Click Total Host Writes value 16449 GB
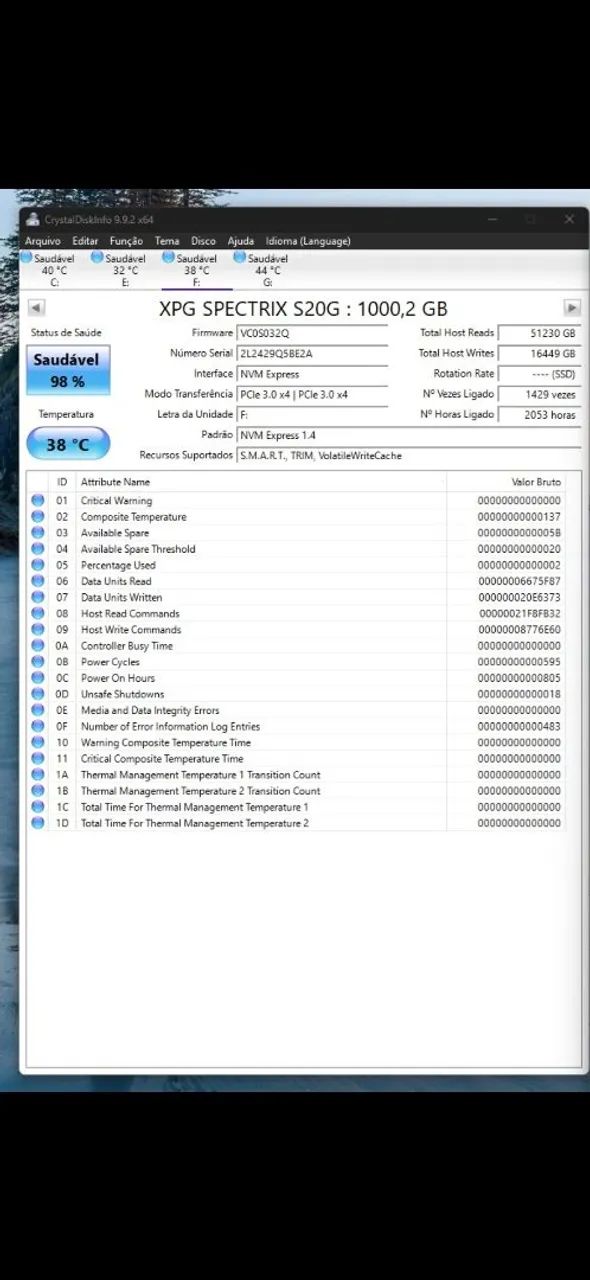590x1280 pixels. click(539, 353)
